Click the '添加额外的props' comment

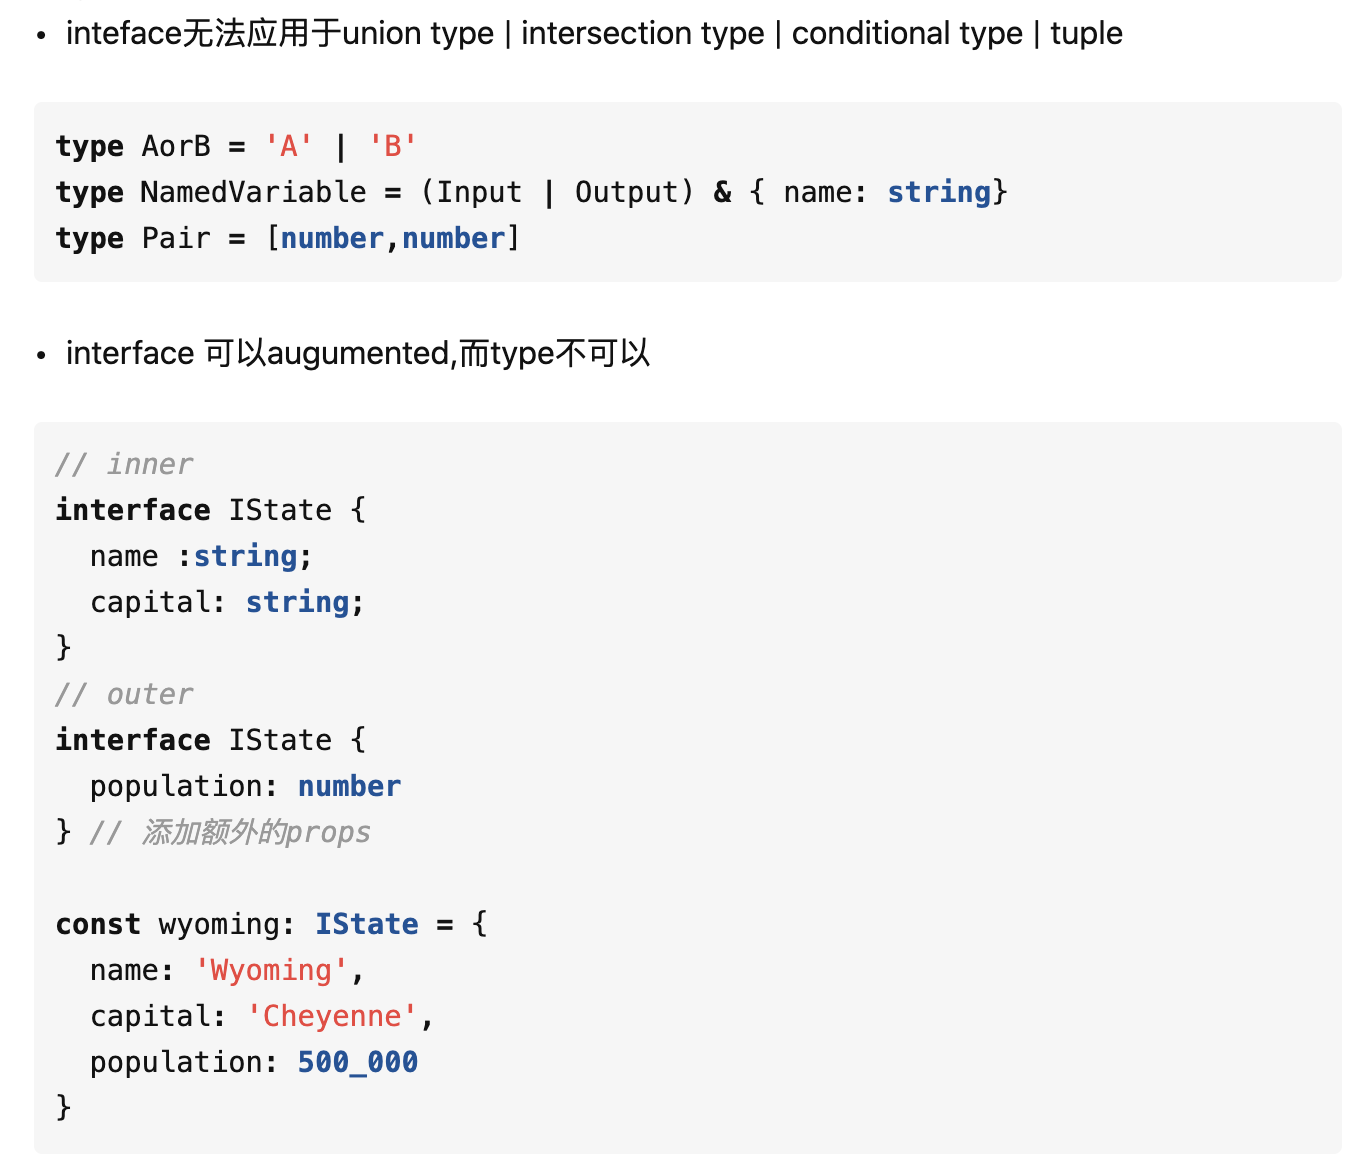[255, 832]
